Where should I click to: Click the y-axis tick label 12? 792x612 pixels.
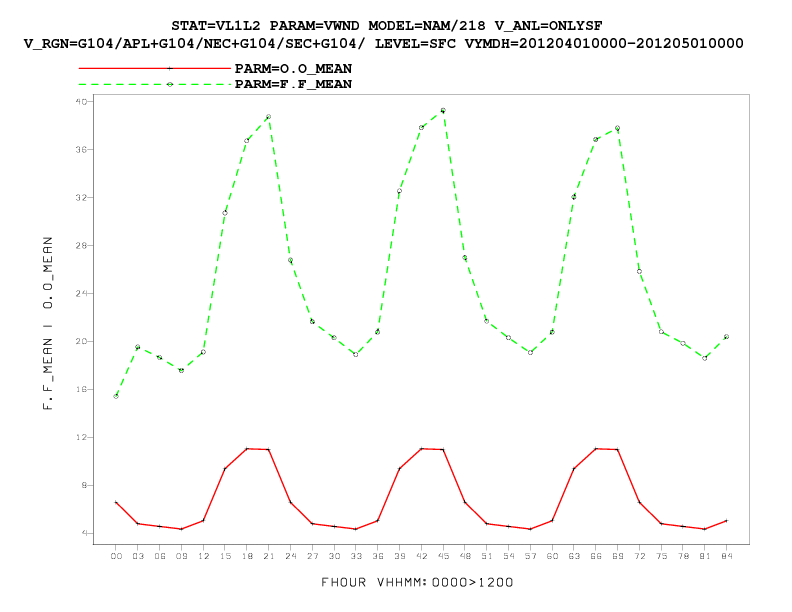pos(81,437)
